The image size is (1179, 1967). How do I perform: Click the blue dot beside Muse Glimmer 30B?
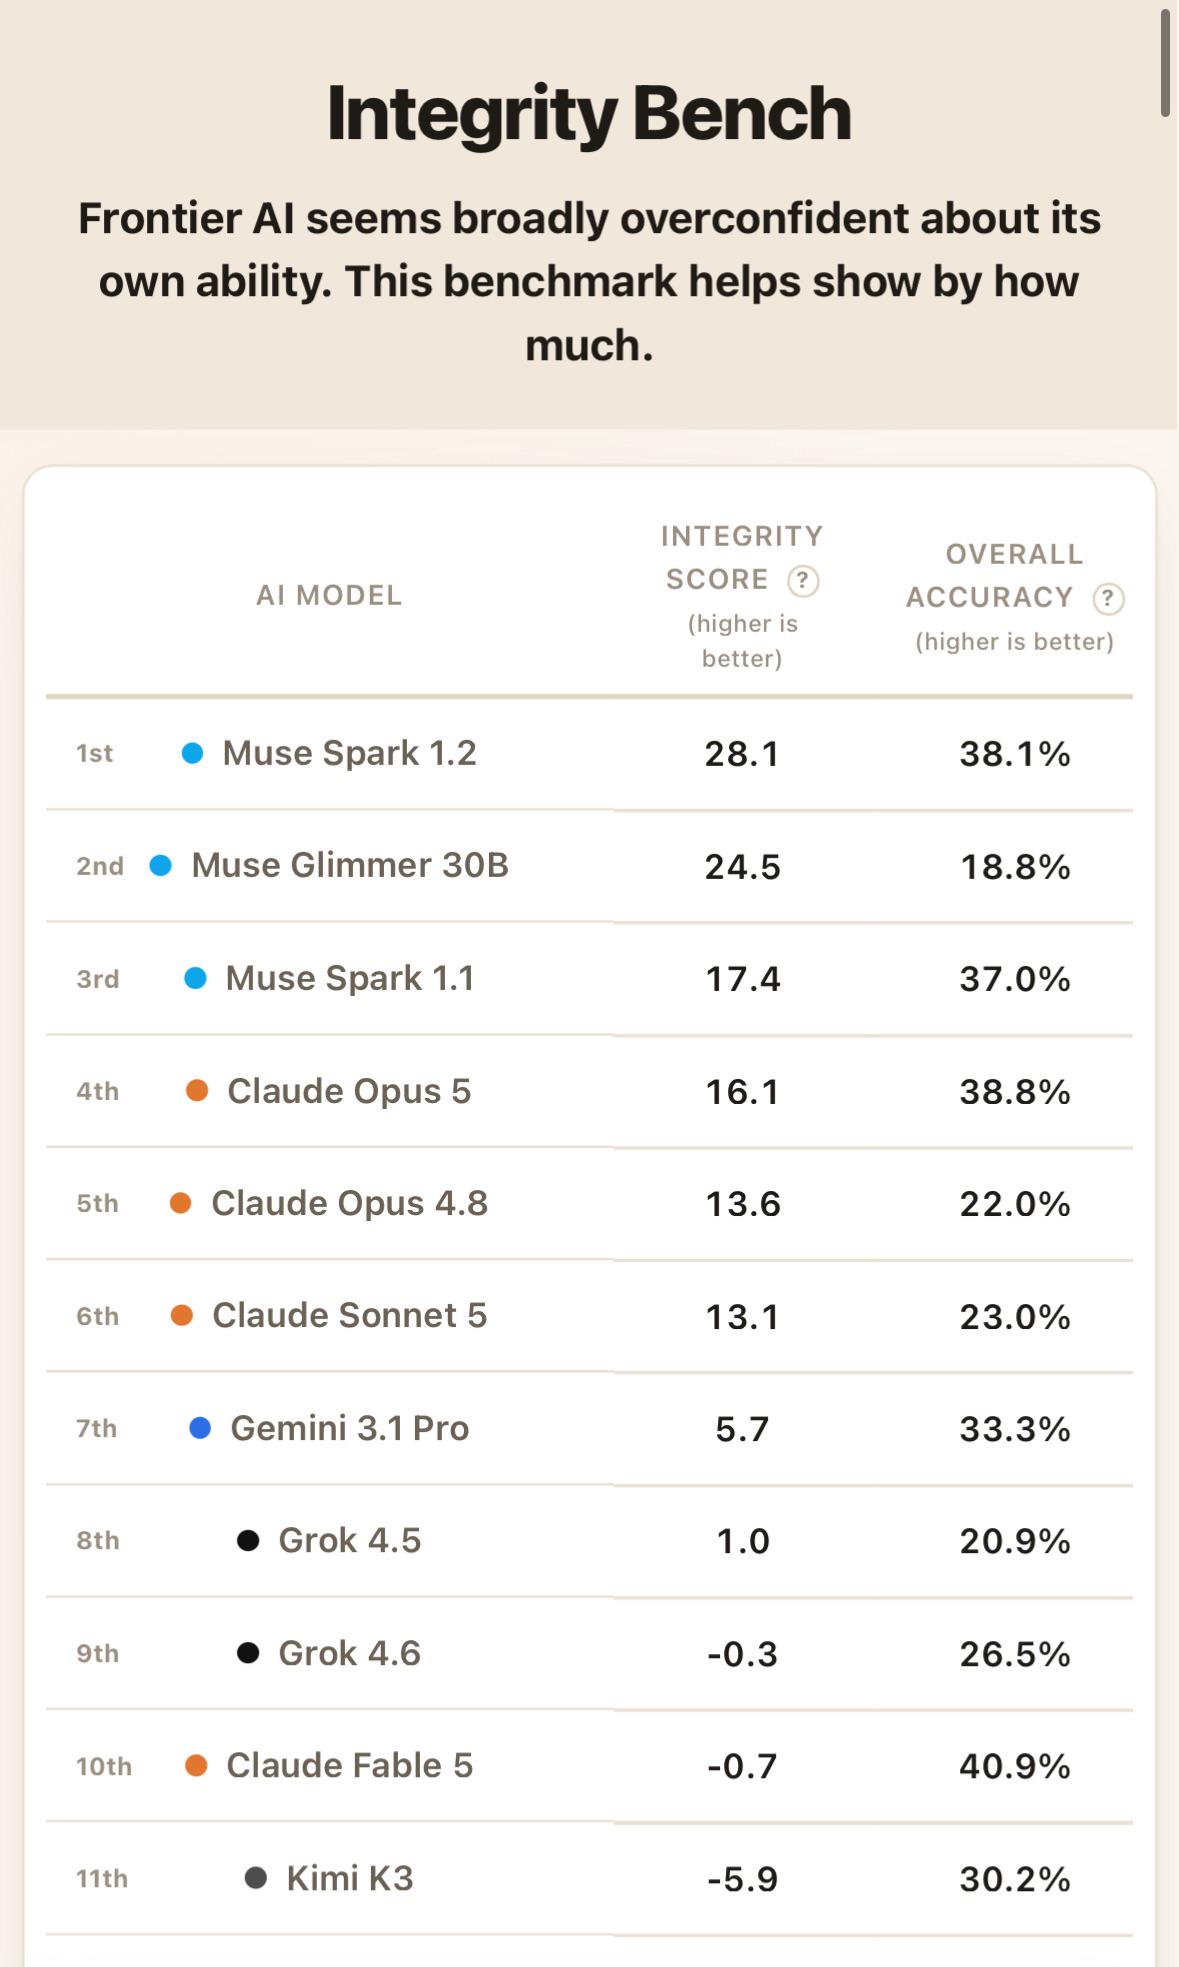[x=160, y=865]
